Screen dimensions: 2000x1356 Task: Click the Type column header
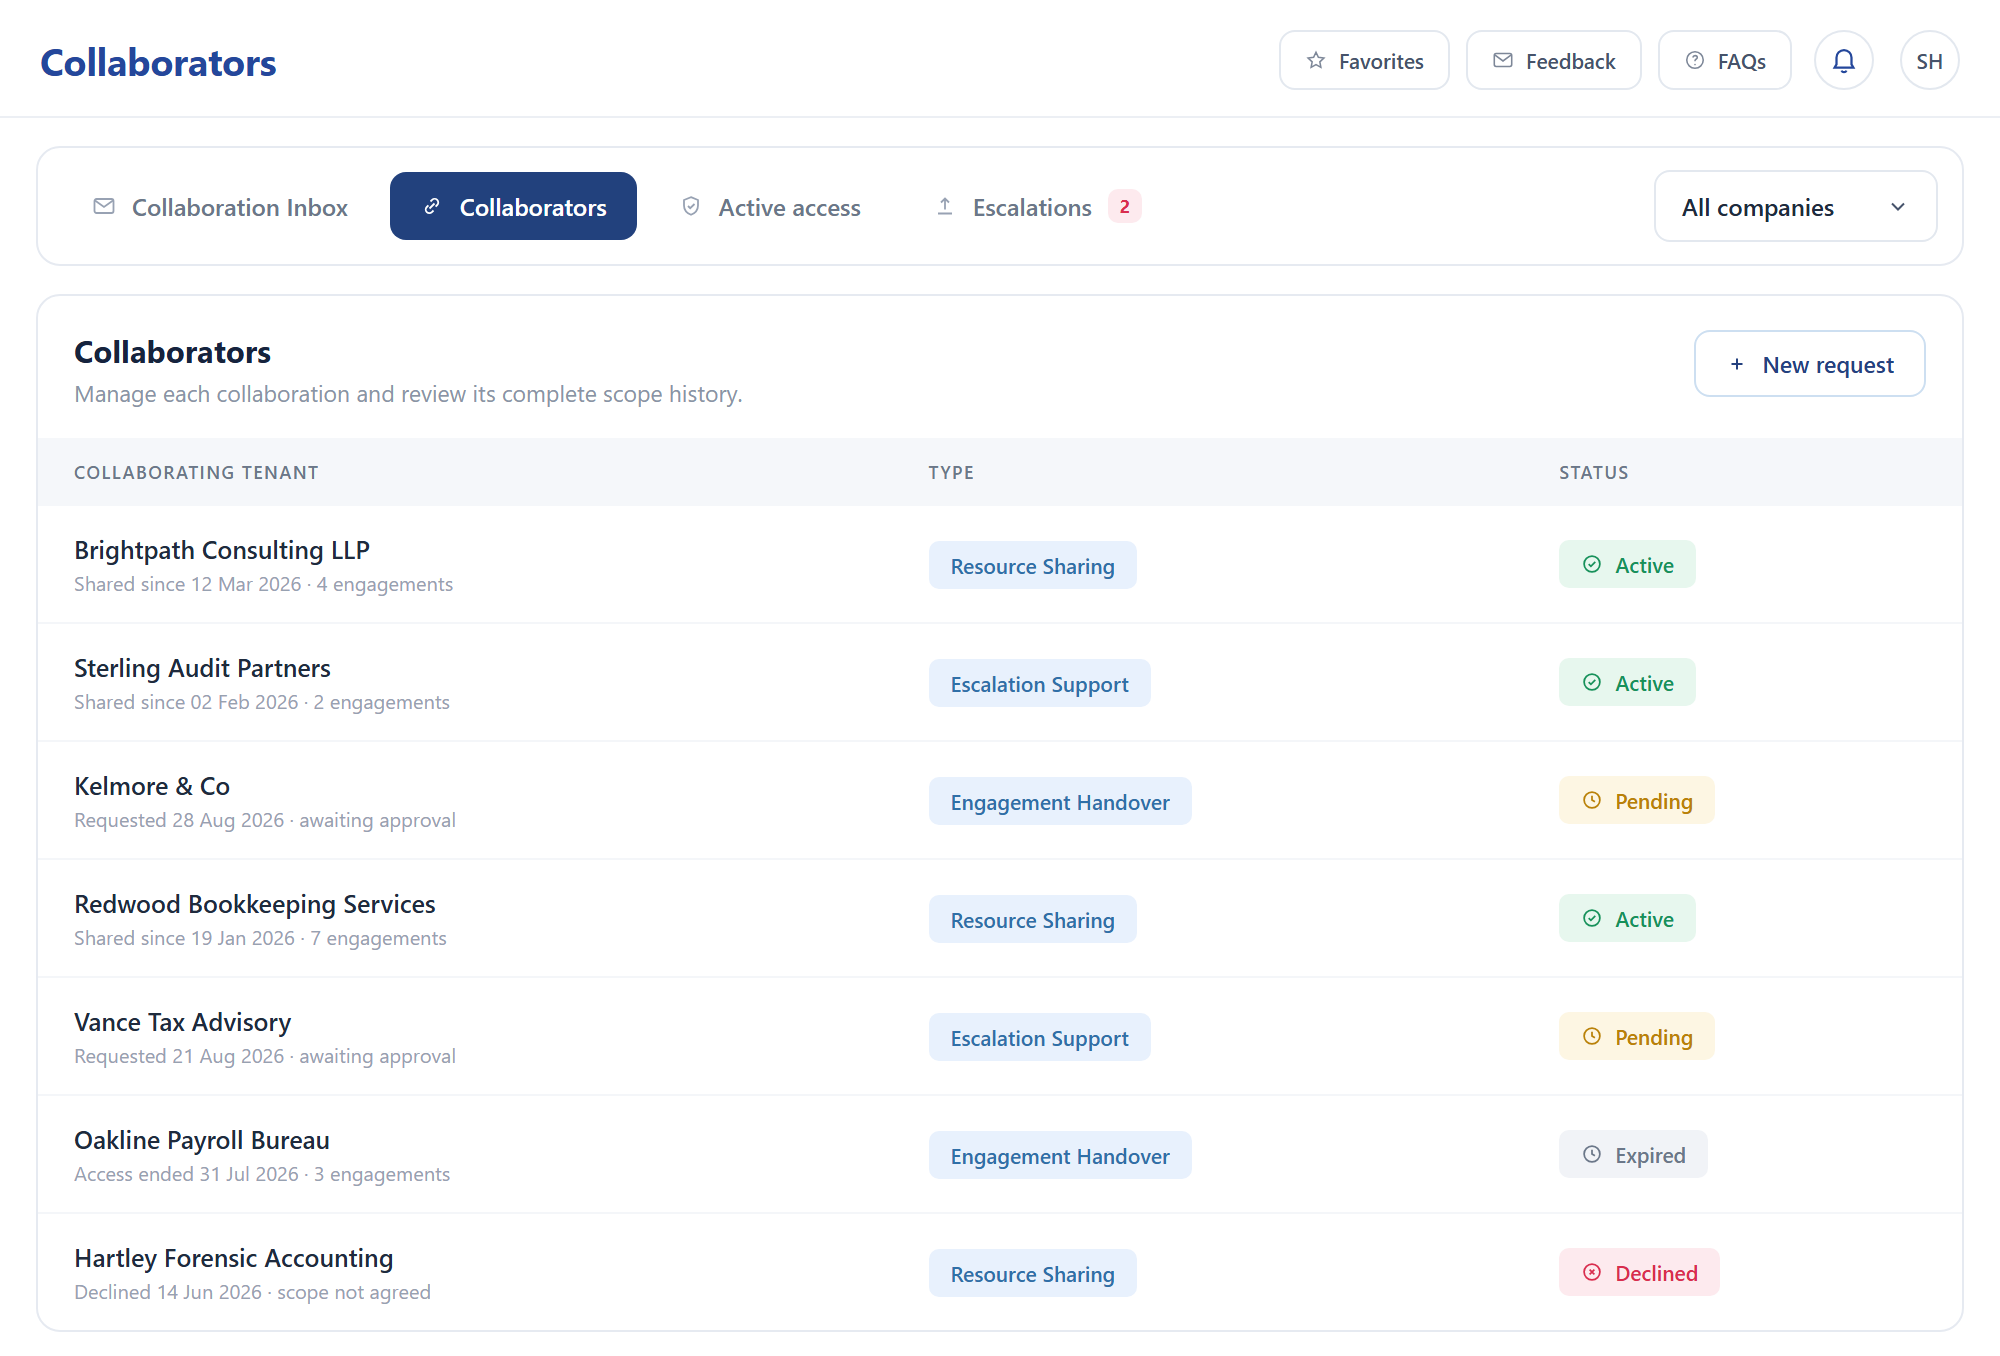coord(950,473)
